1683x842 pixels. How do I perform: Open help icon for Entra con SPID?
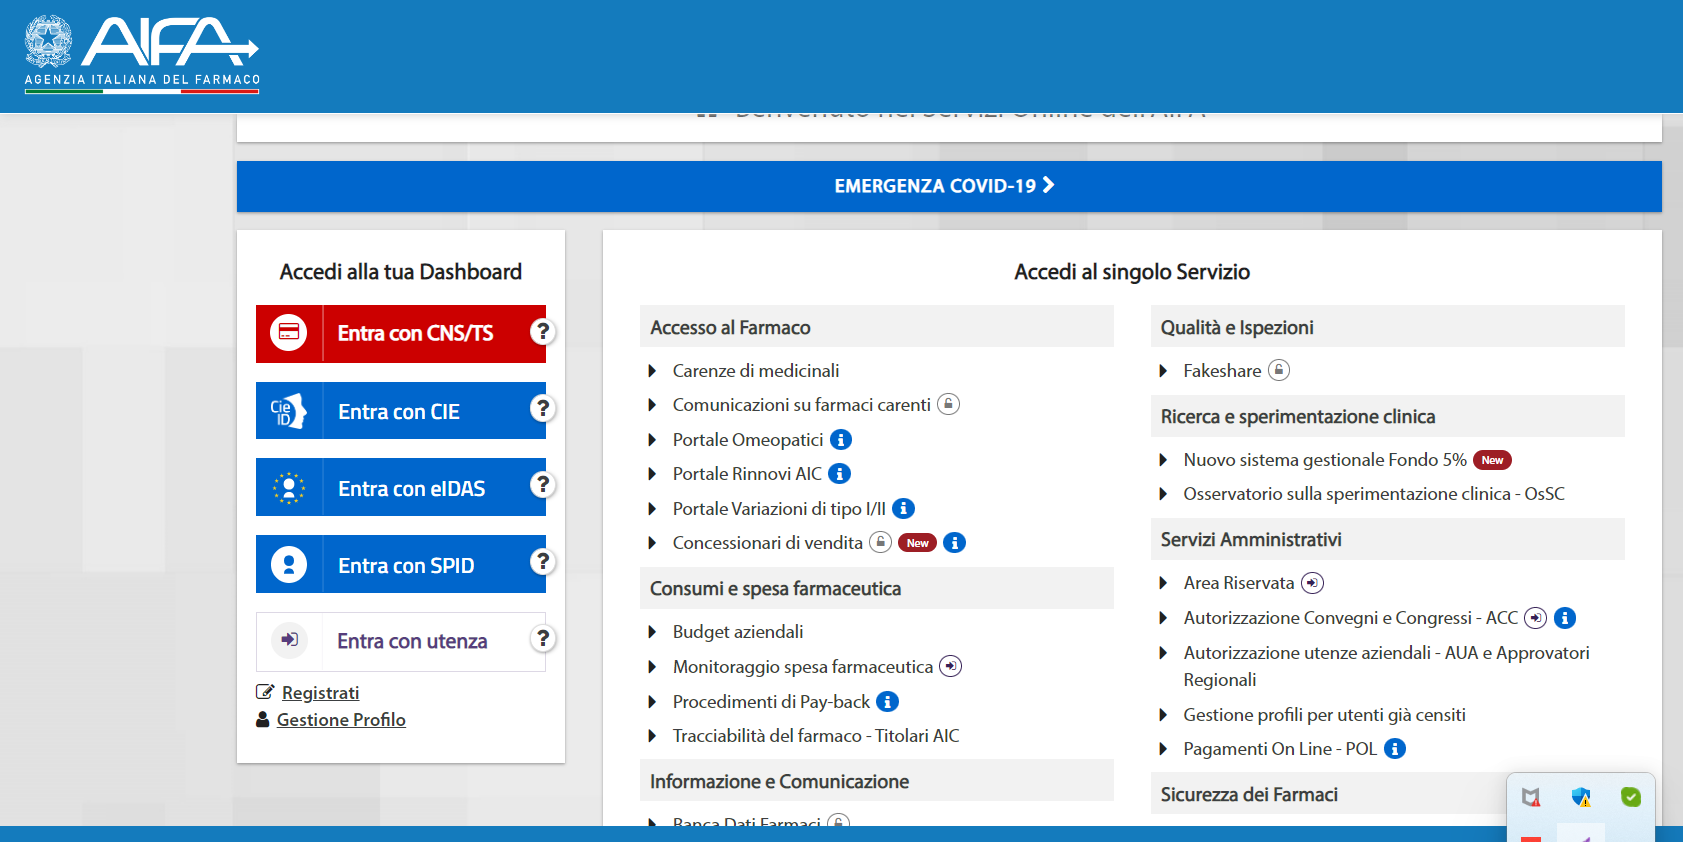543,561
